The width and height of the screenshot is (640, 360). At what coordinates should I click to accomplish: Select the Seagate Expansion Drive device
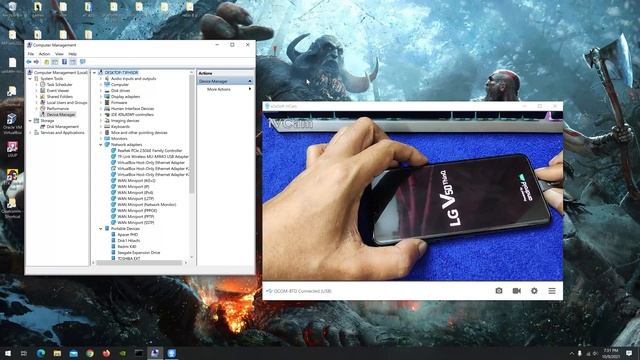click(x=138, y=253)
